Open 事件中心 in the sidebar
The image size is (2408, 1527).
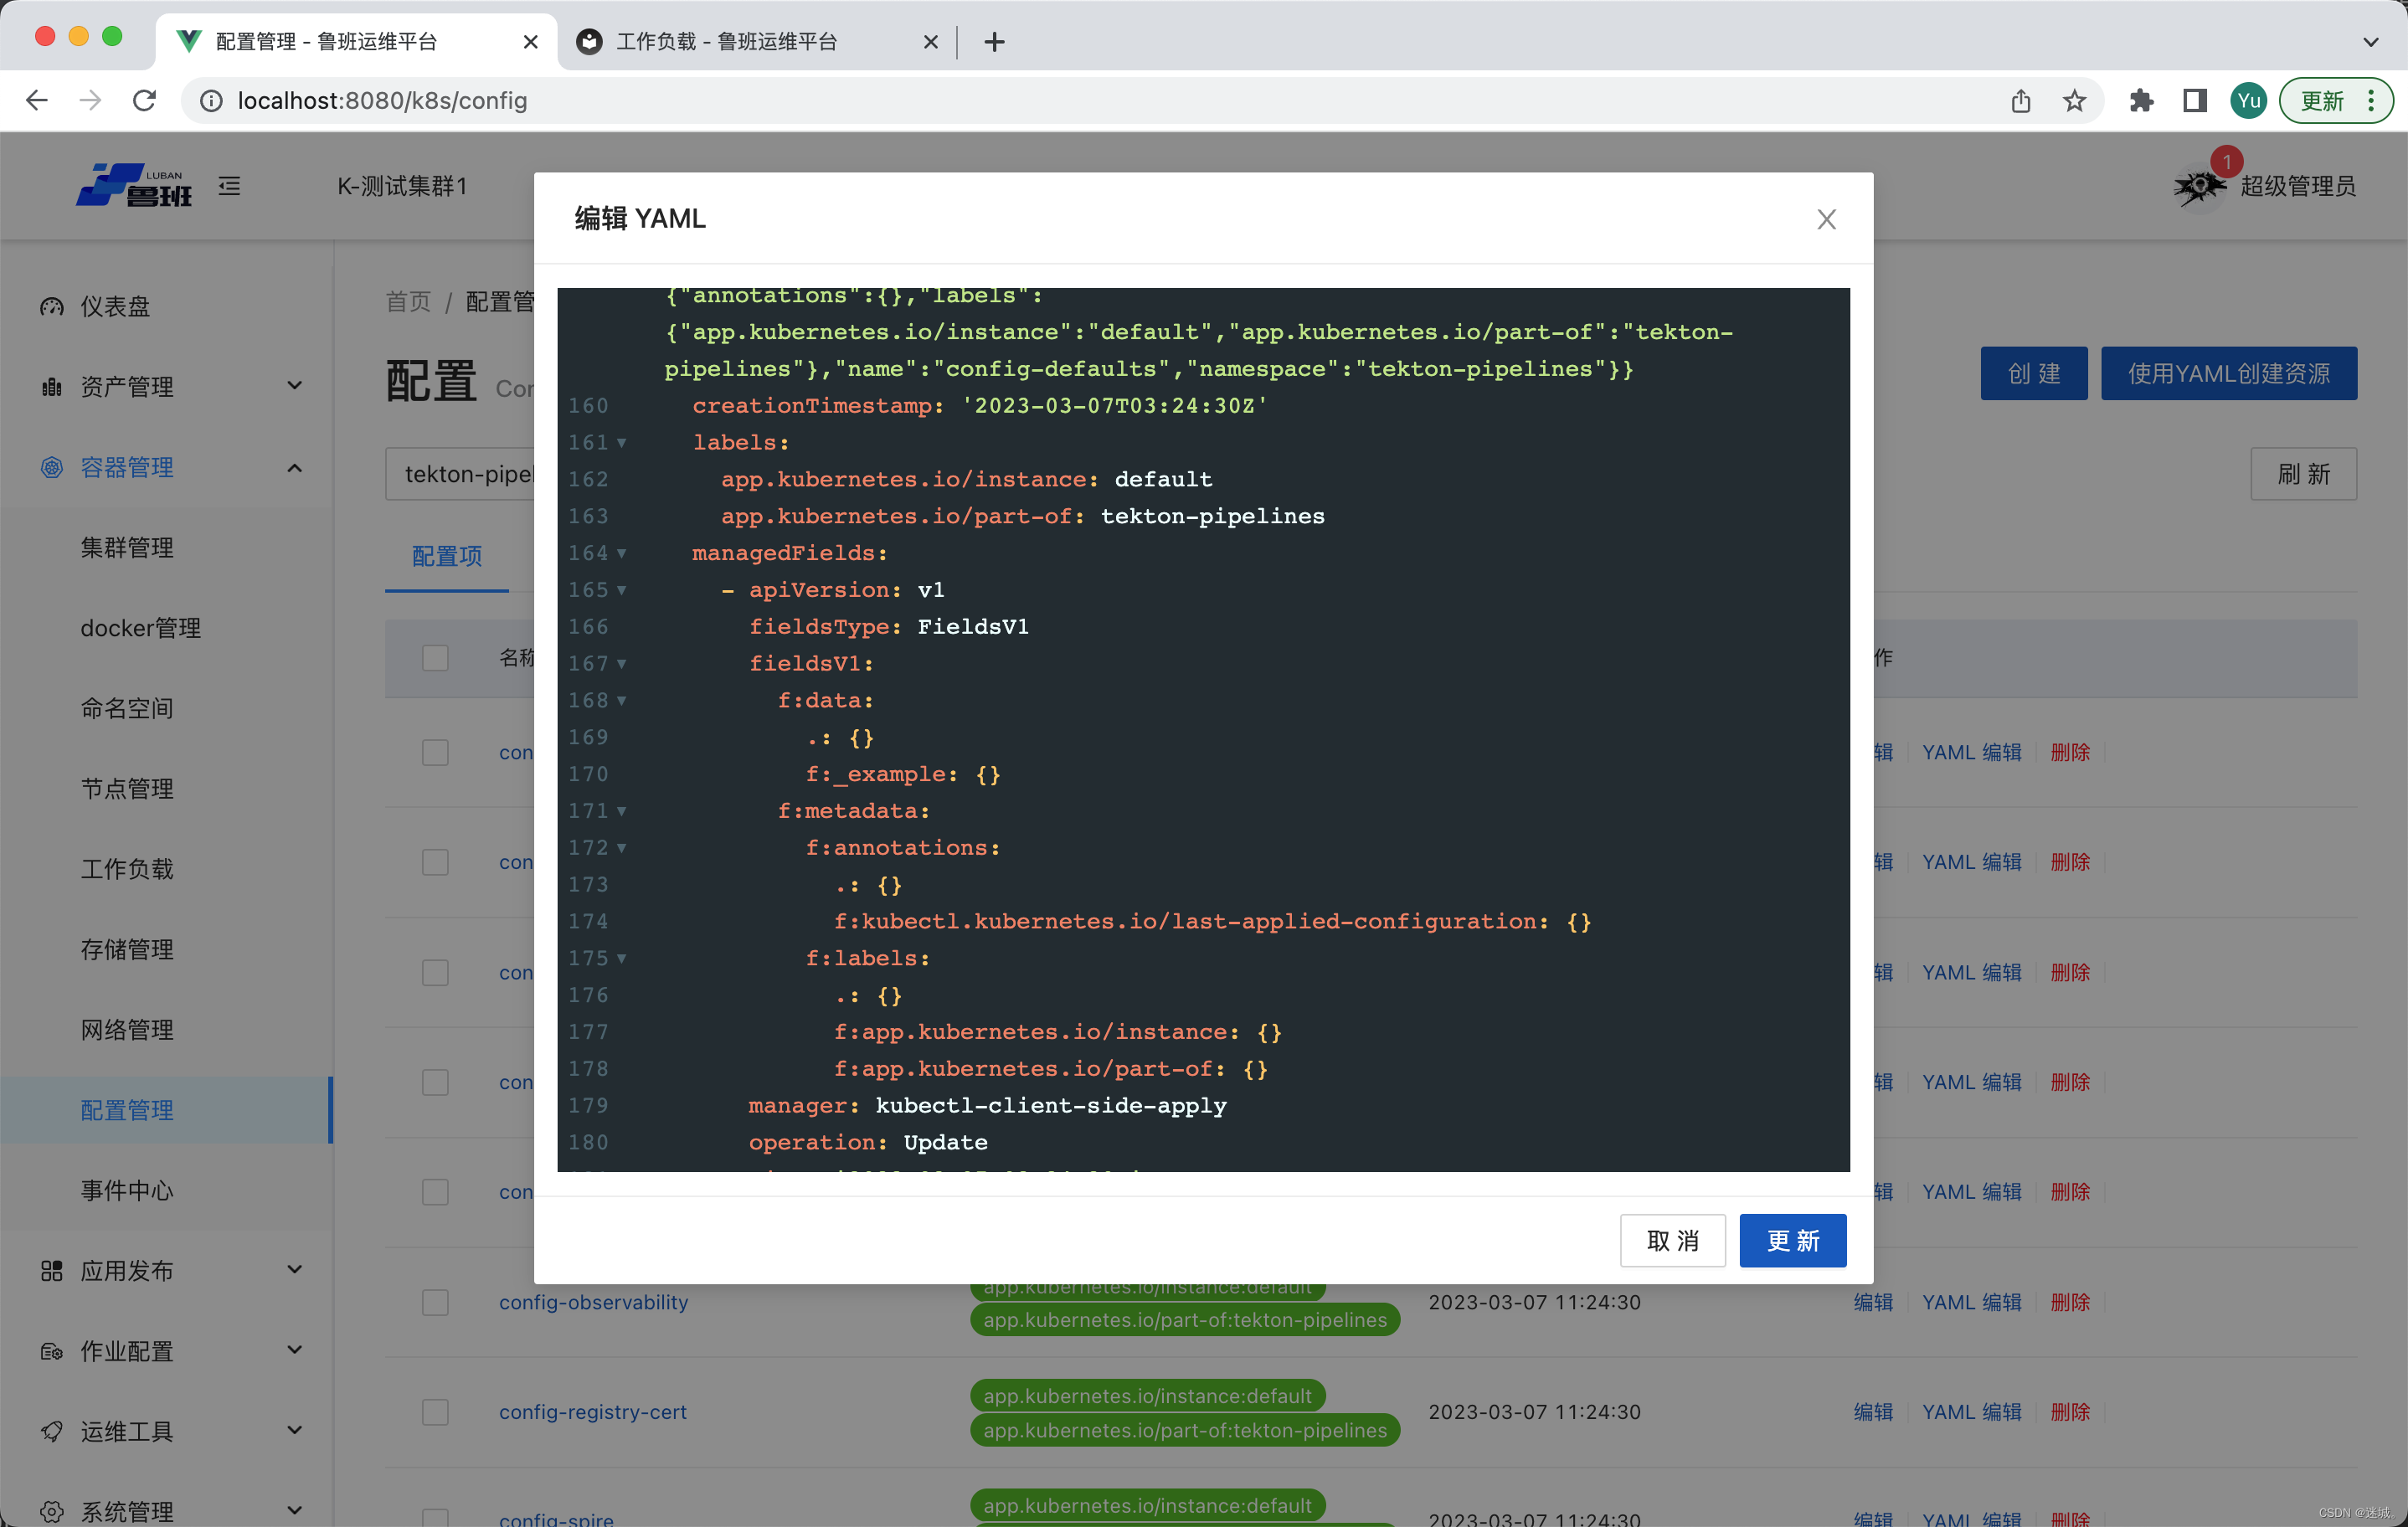pos(127,1190)
